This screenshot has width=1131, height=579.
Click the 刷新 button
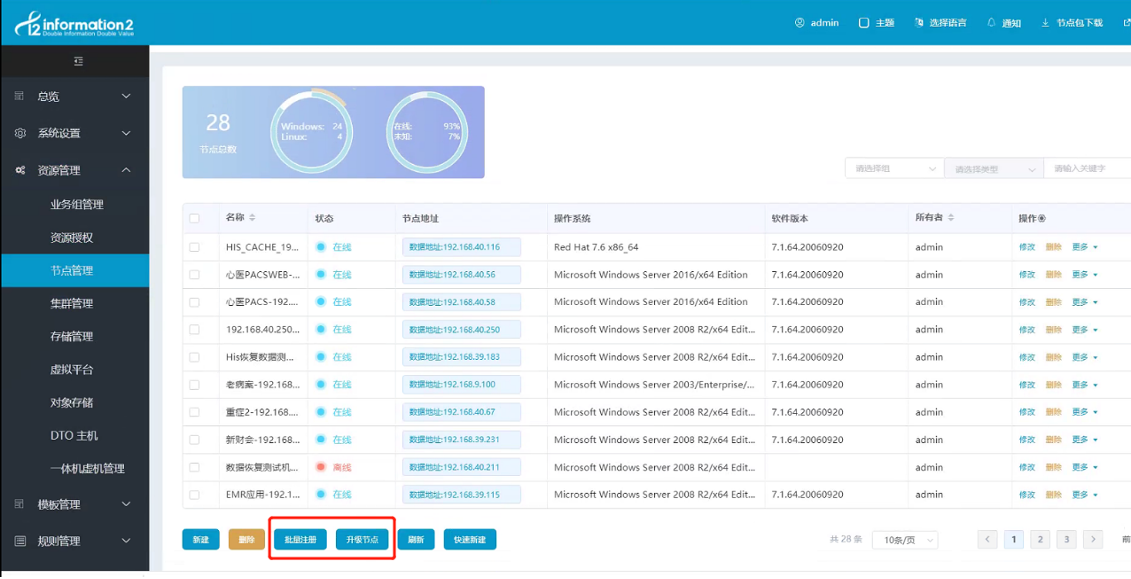point(416,539)
